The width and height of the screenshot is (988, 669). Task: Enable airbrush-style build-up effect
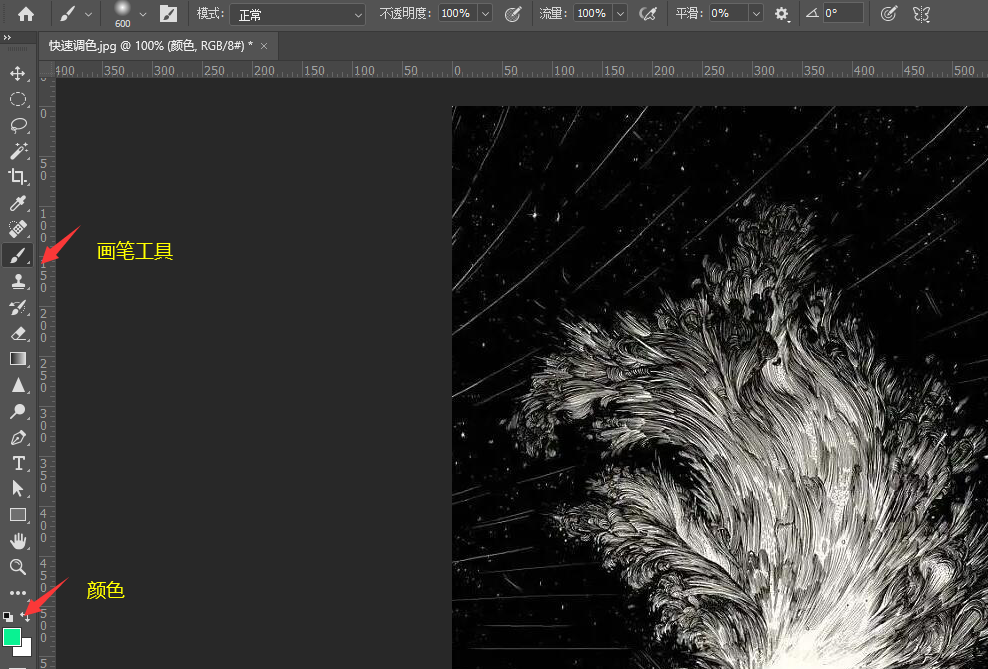[648, 14]
